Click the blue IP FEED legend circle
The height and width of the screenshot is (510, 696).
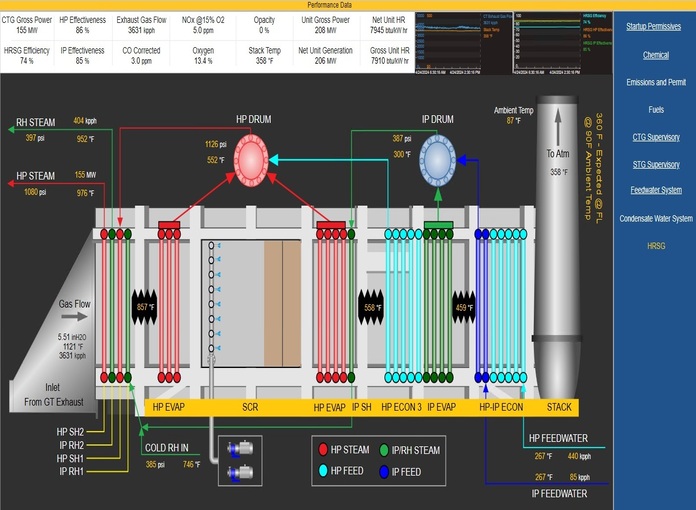click(384, 471)
